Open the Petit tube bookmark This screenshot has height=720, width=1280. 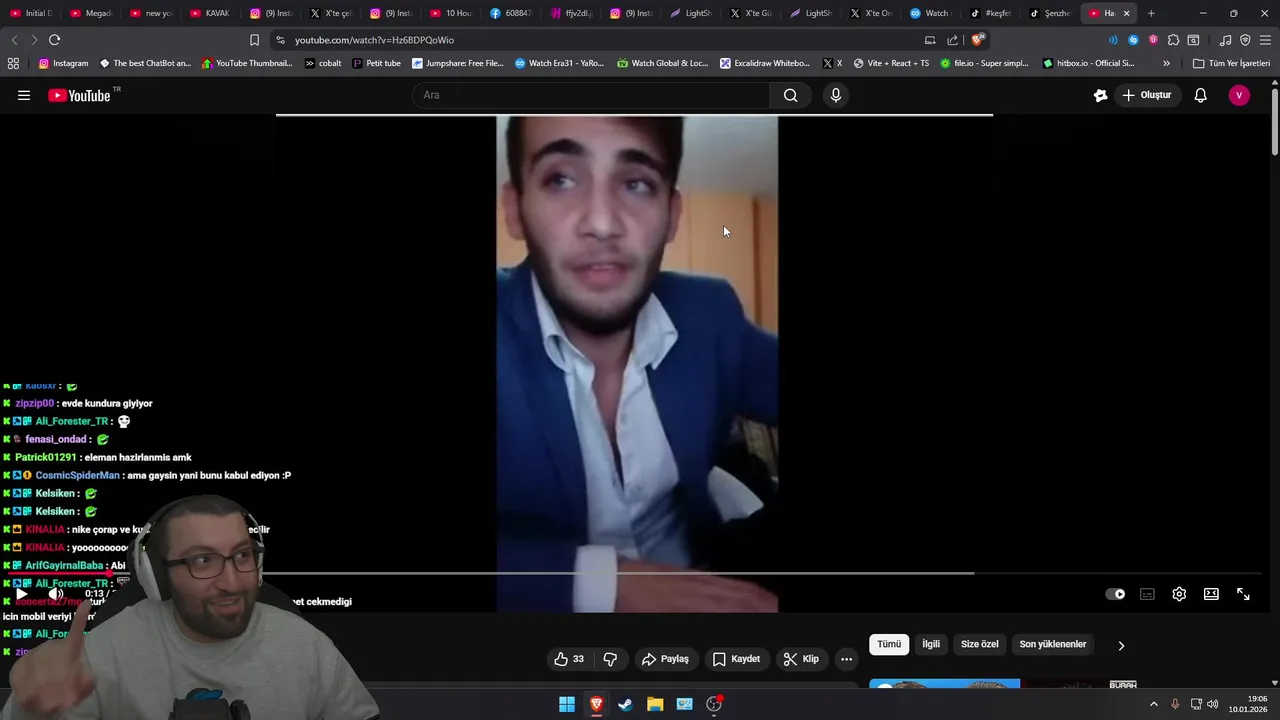pyautogui.click(x=376, y=63)
